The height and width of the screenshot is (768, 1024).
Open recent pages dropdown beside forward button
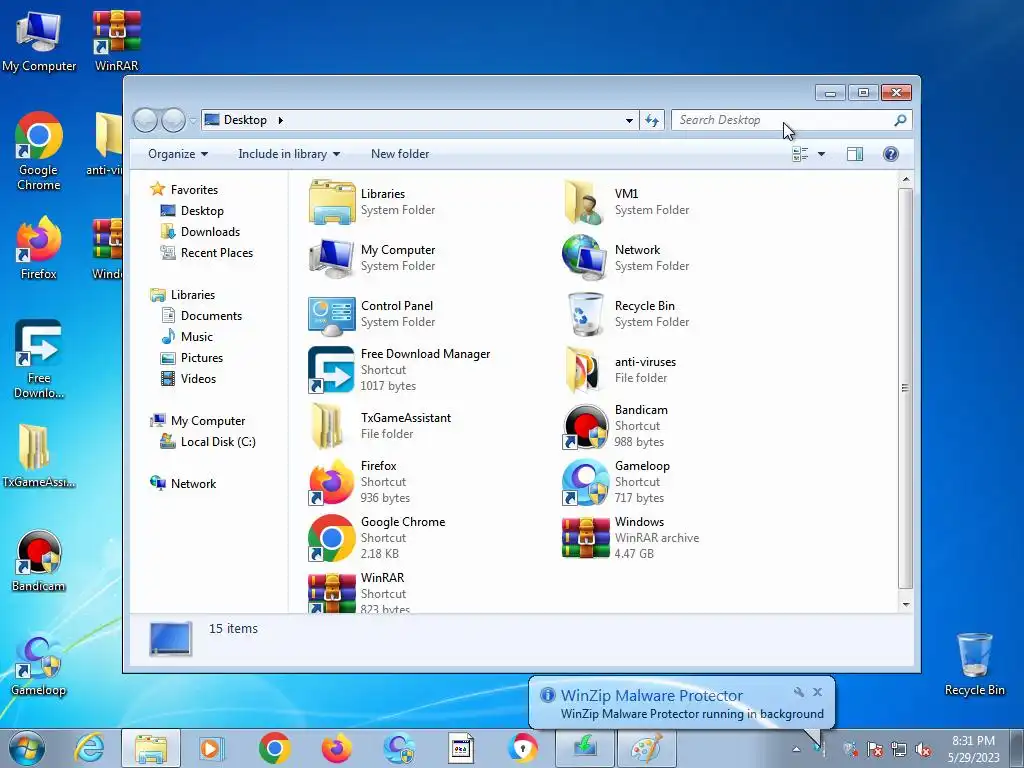point(193,120)
